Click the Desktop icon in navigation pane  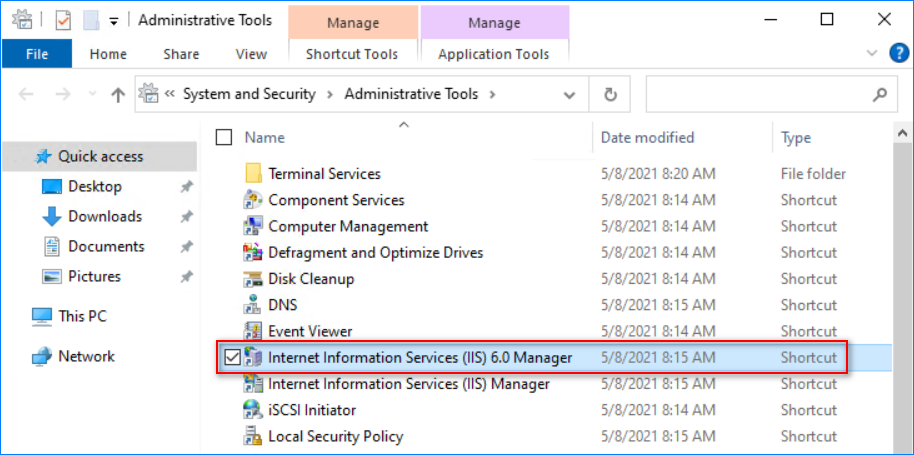click(x=52, y=186)
